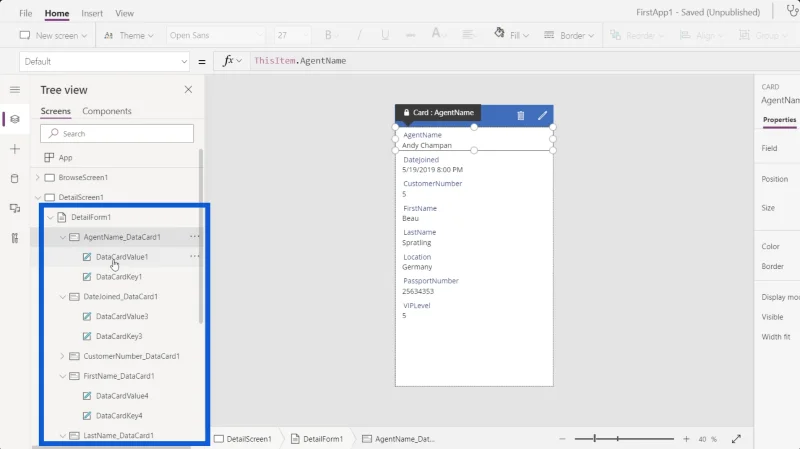Screen dimensions: 800x449
Task: Click the zoom slider handle
Action: (595, 439)
